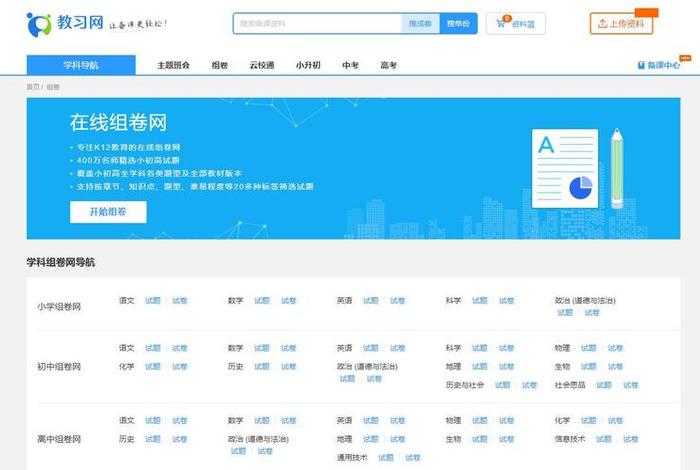The image size is (700, 470).
Task: Select 高考 in the navigation bar
Action: [388, 65]
